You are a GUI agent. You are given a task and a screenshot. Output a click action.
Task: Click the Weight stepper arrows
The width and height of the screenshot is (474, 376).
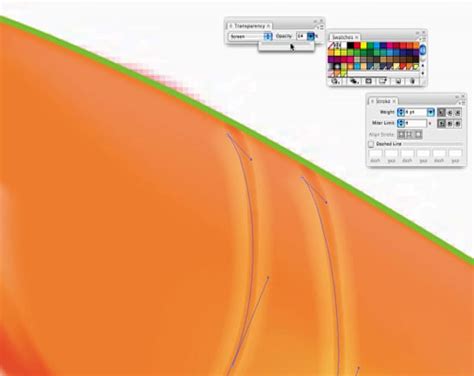pyautogui.click(x=401, y=112)
